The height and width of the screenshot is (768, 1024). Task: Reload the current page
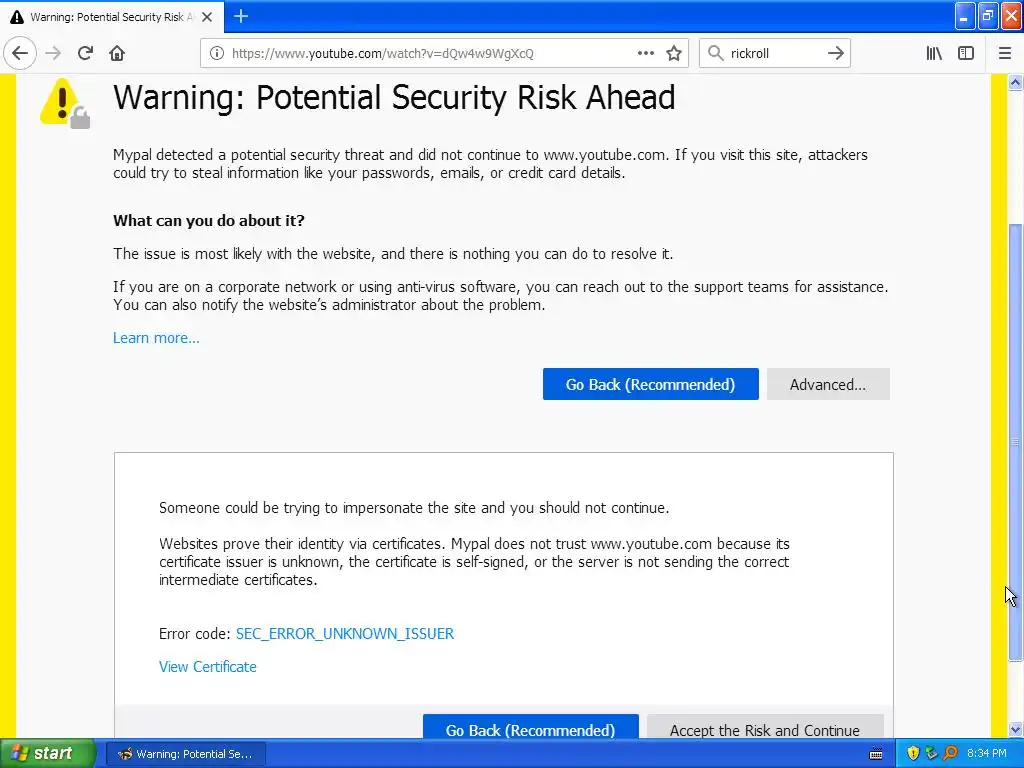coord(85,53)
